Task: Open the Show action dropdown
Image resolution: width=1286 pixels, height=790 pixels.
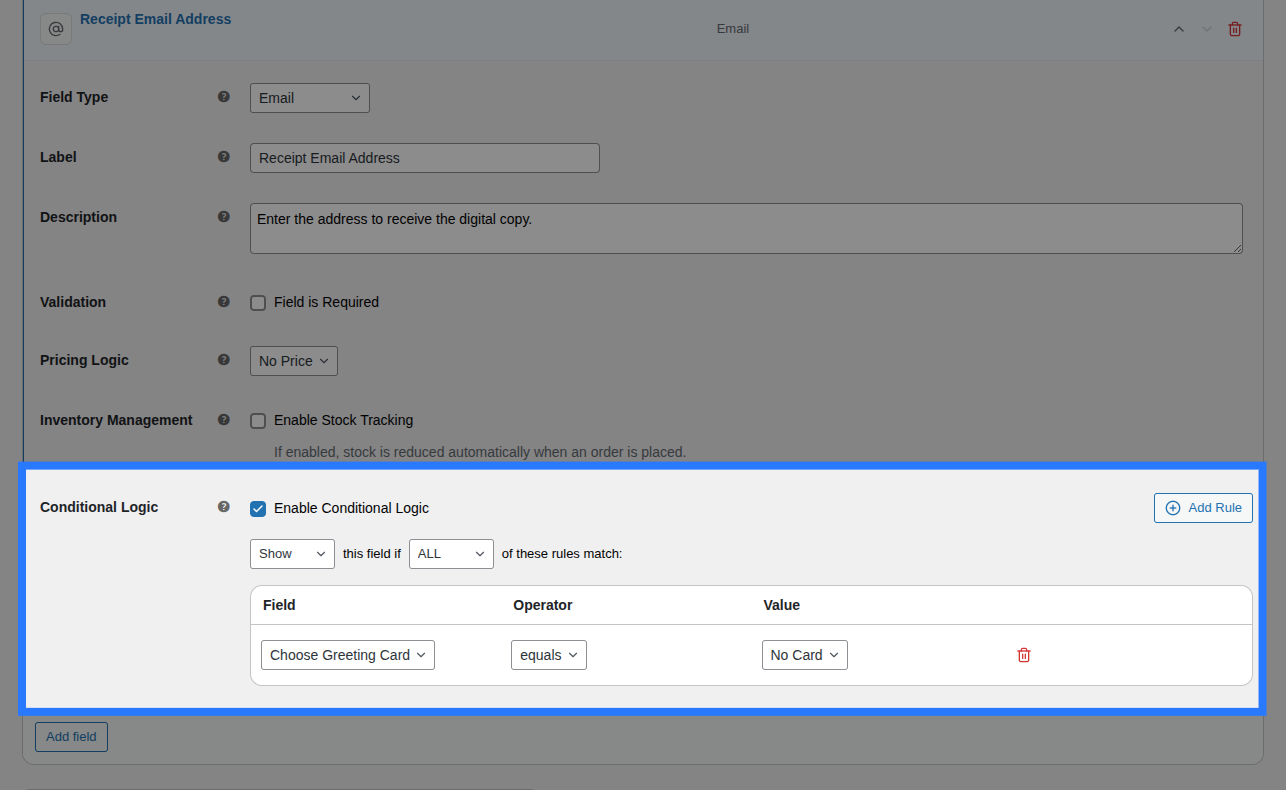Action: pyautogui.click(x=292, y=554)
